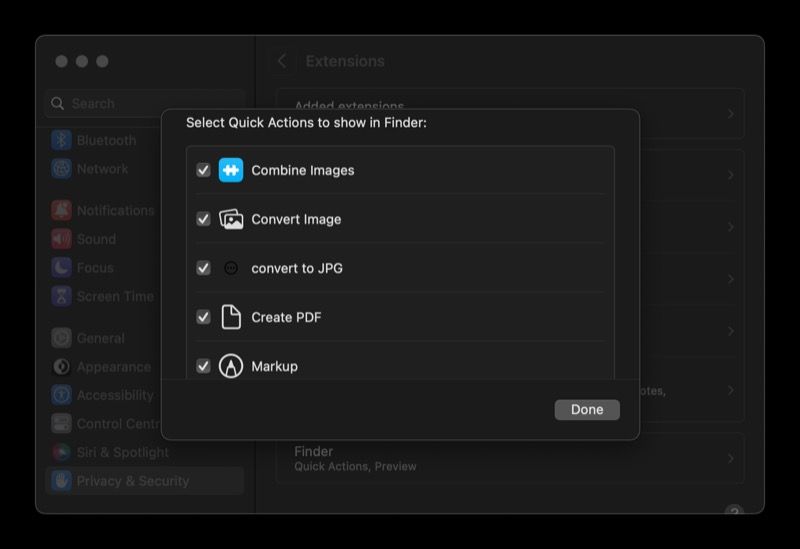This screenshot has height=549, width=800.
Task: Click the Added extensions row text
Action: [x=349, y=105]
